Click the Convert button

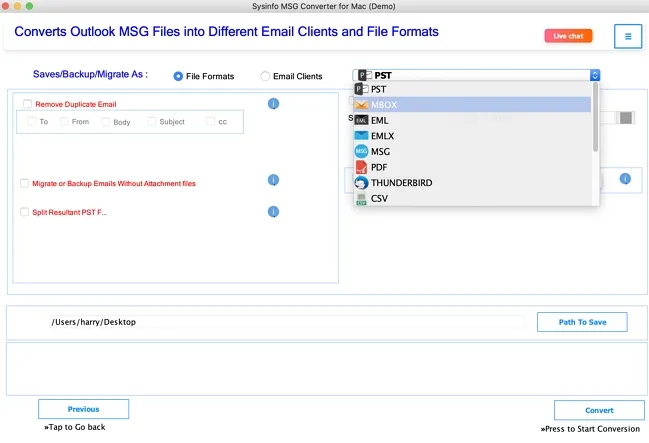[599, 410]
